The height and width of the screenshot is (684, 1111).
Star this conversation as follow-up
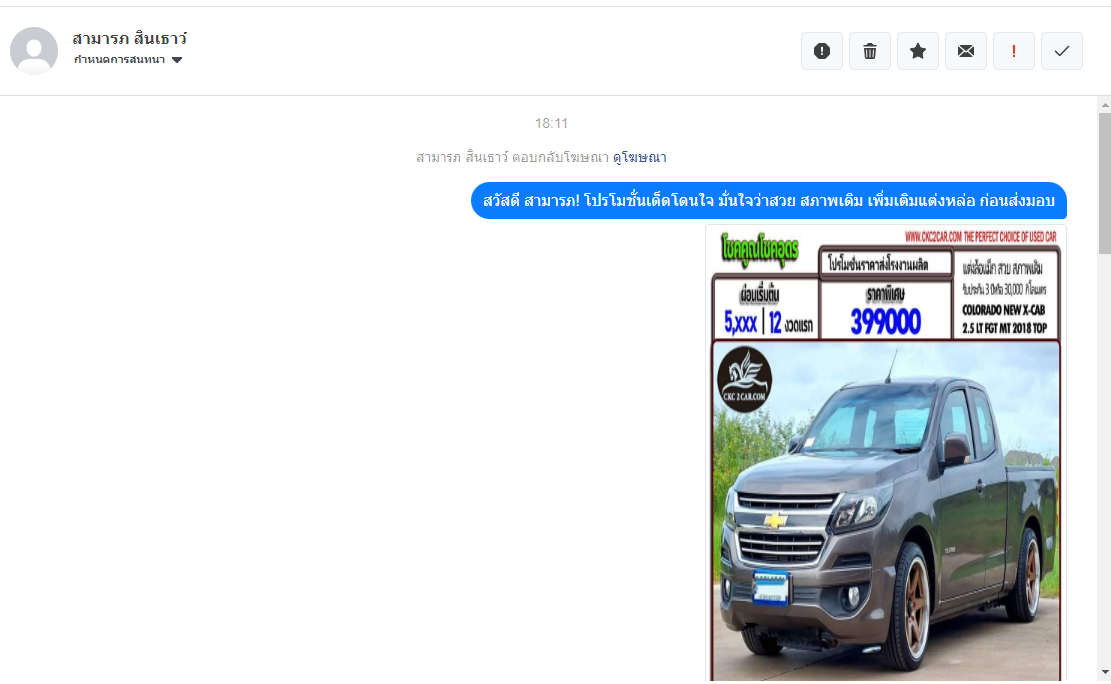point(918,51)
